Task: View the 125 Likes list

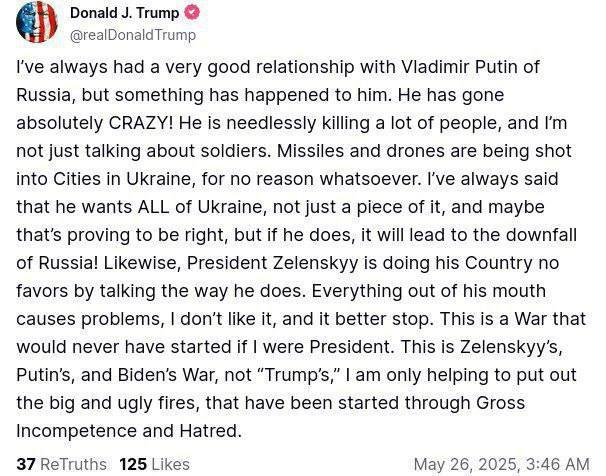Action: (x=154, y=464)
